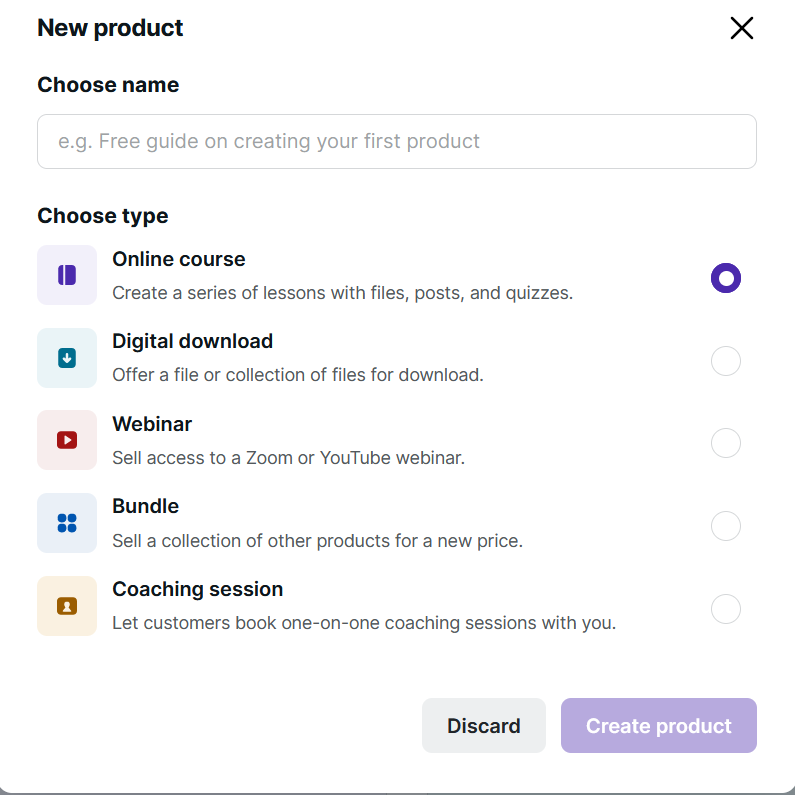Click the "Coaching session" title text
The width and height of the screenshot is (795, 795).
click(x=197, y=589)
